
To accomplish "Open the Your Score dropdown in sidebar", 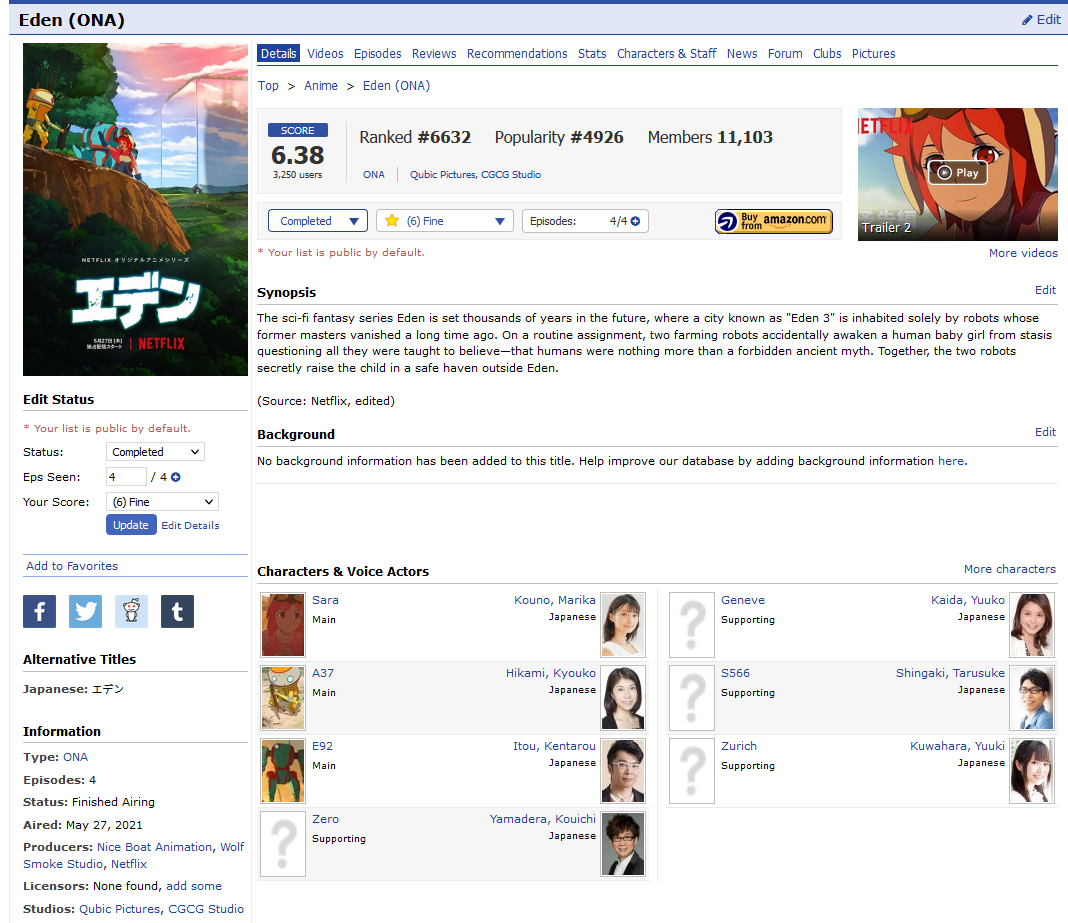I will click(162, 502).
